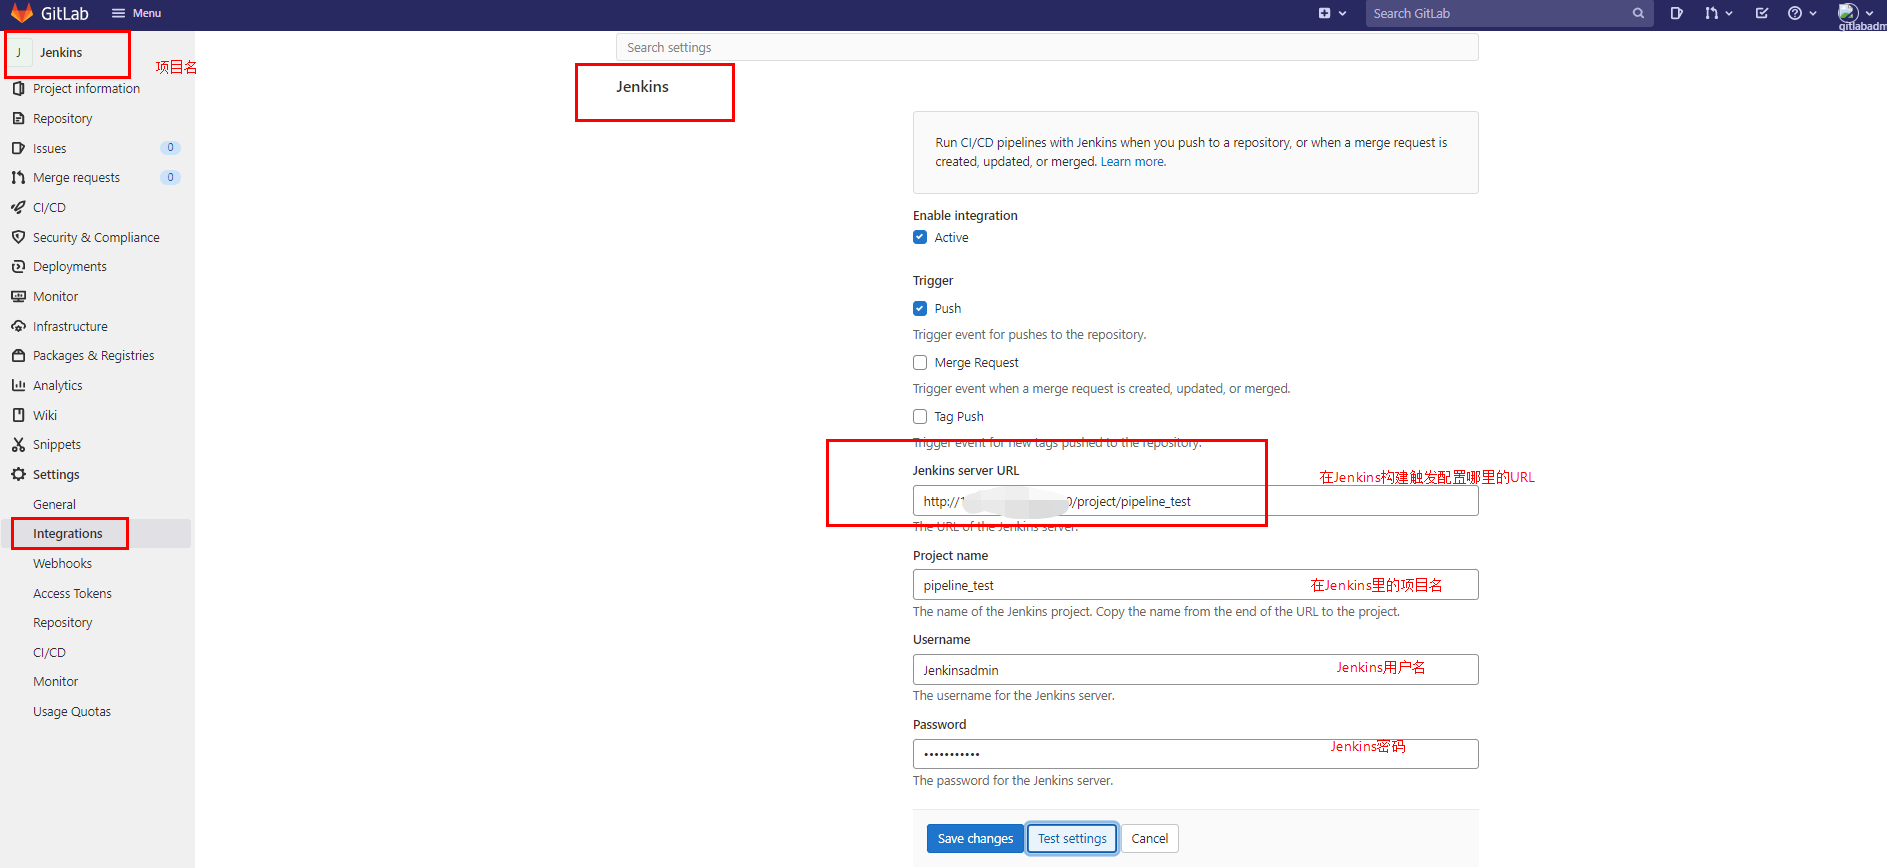
Task: Open the Menu hamburger icon
Action: click(x=118, y=13)
